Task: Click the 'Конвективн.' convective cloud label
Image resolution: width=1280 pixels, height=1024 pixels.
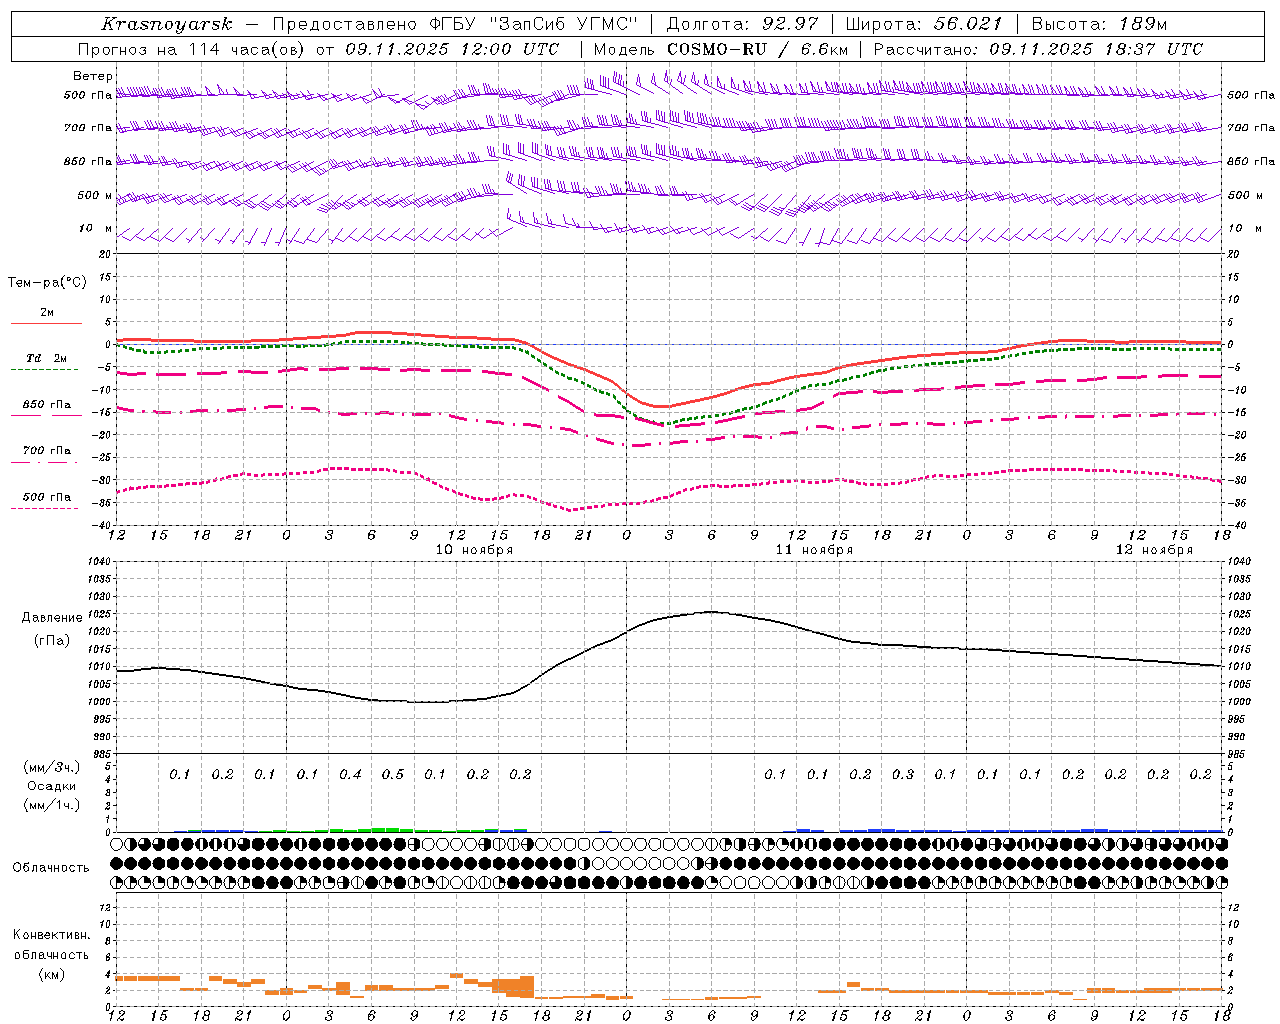Action: click(x=51, y=935)
